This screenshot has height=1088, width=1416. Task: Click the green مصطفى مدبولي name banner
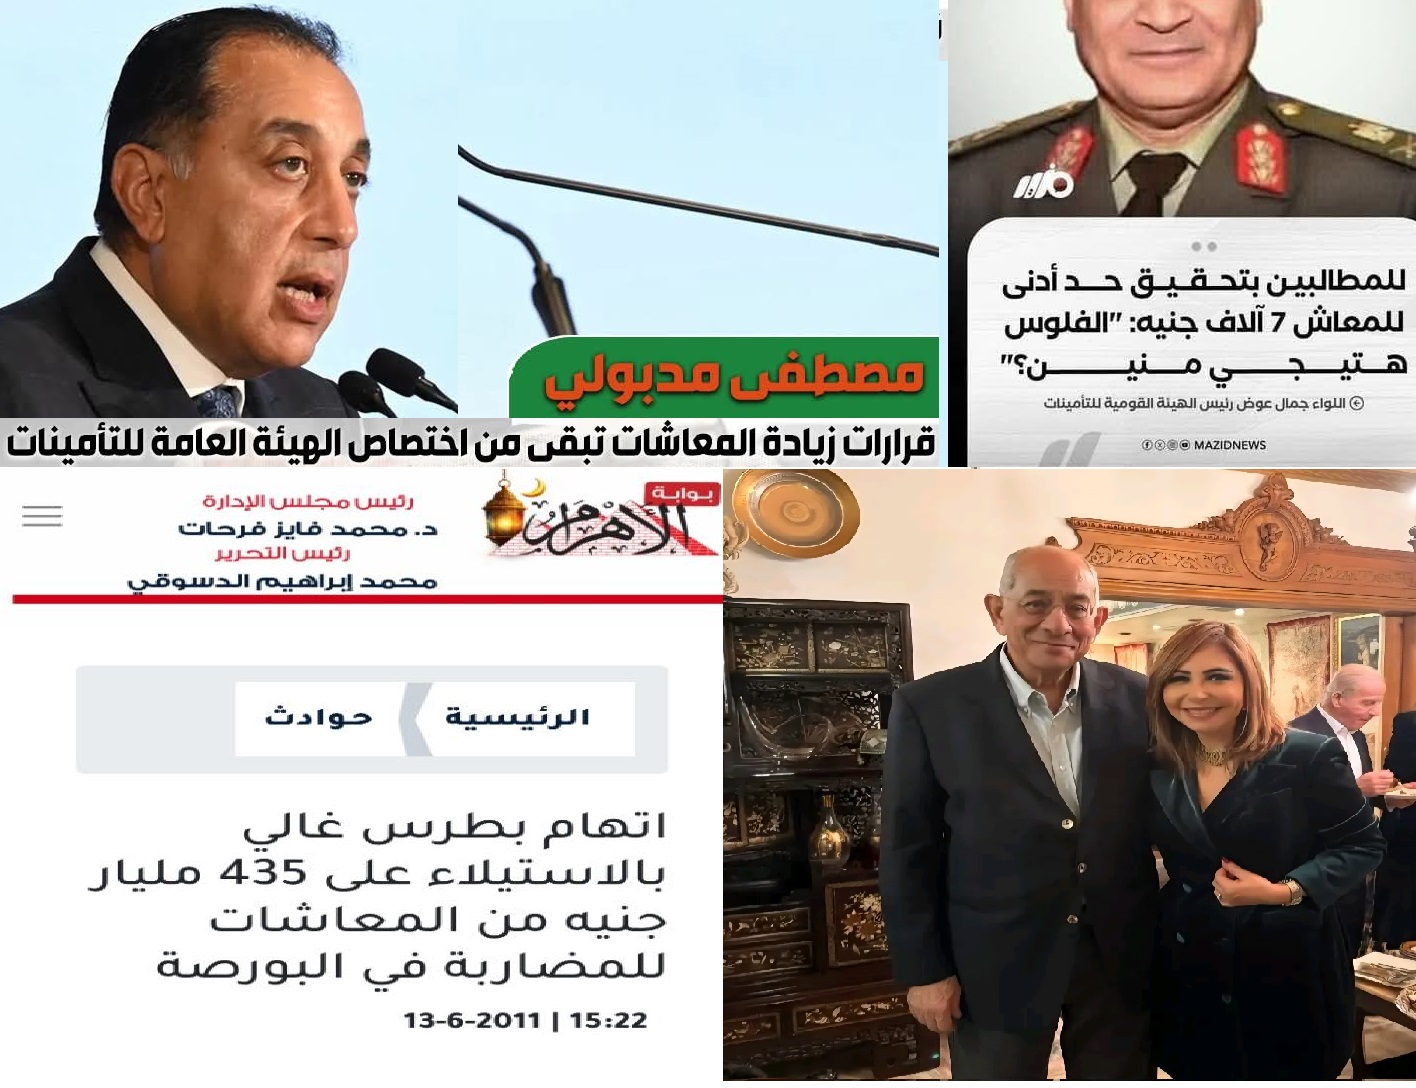click(x=725, y=378)
